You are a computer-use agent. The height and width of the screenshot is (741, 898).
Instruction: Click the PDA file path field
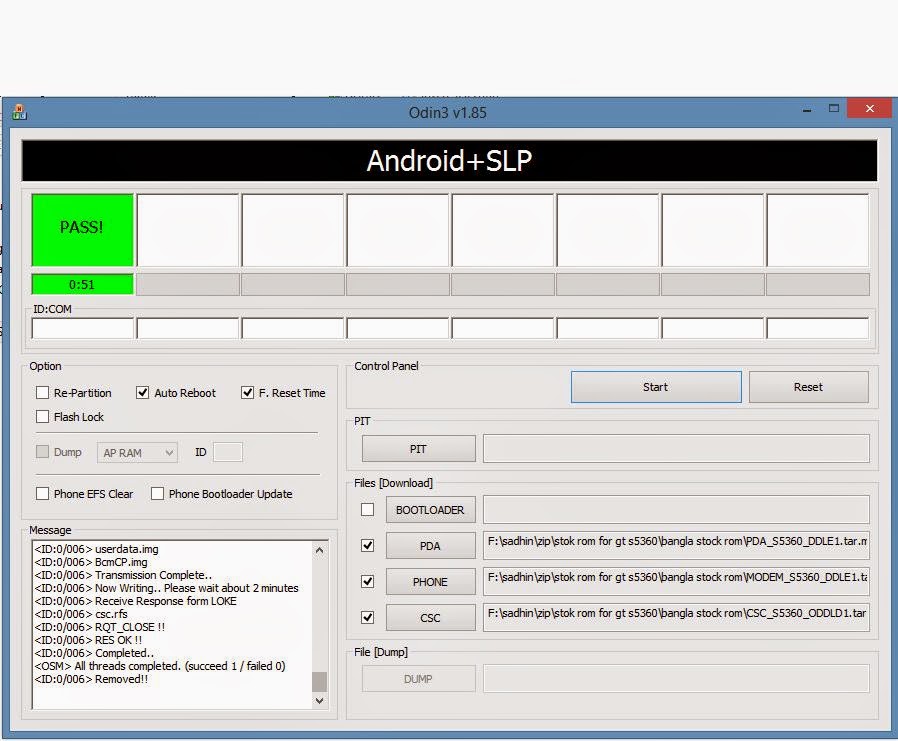click(676, 546)
